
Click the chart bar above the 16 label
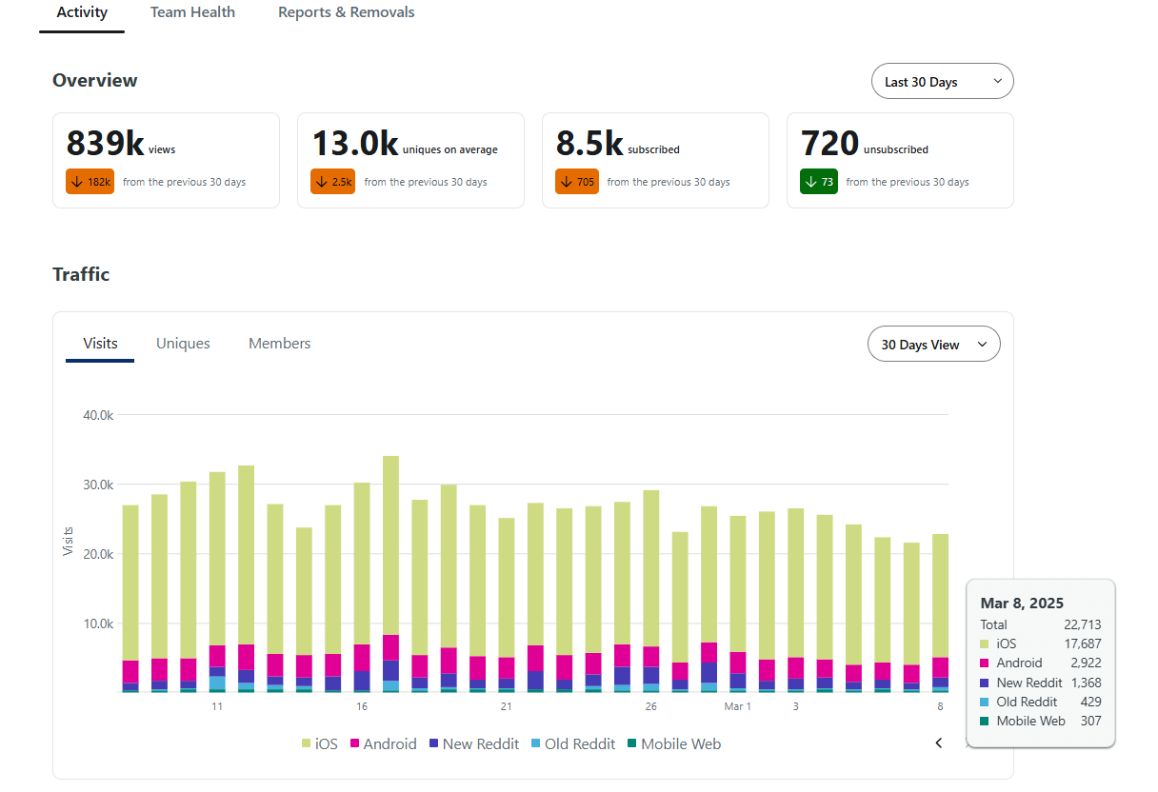[362, 587]
